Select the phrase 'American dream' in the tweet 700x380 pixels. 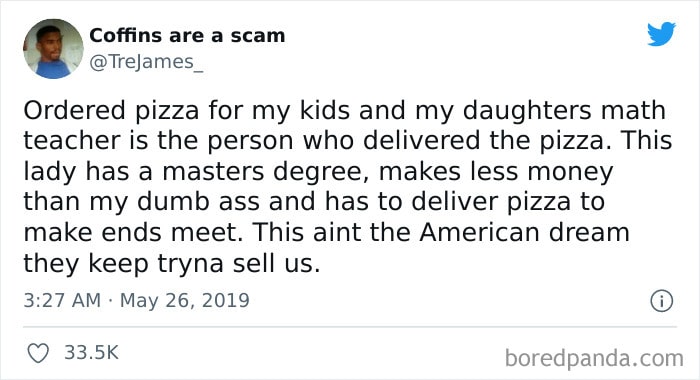coord(524,232)
